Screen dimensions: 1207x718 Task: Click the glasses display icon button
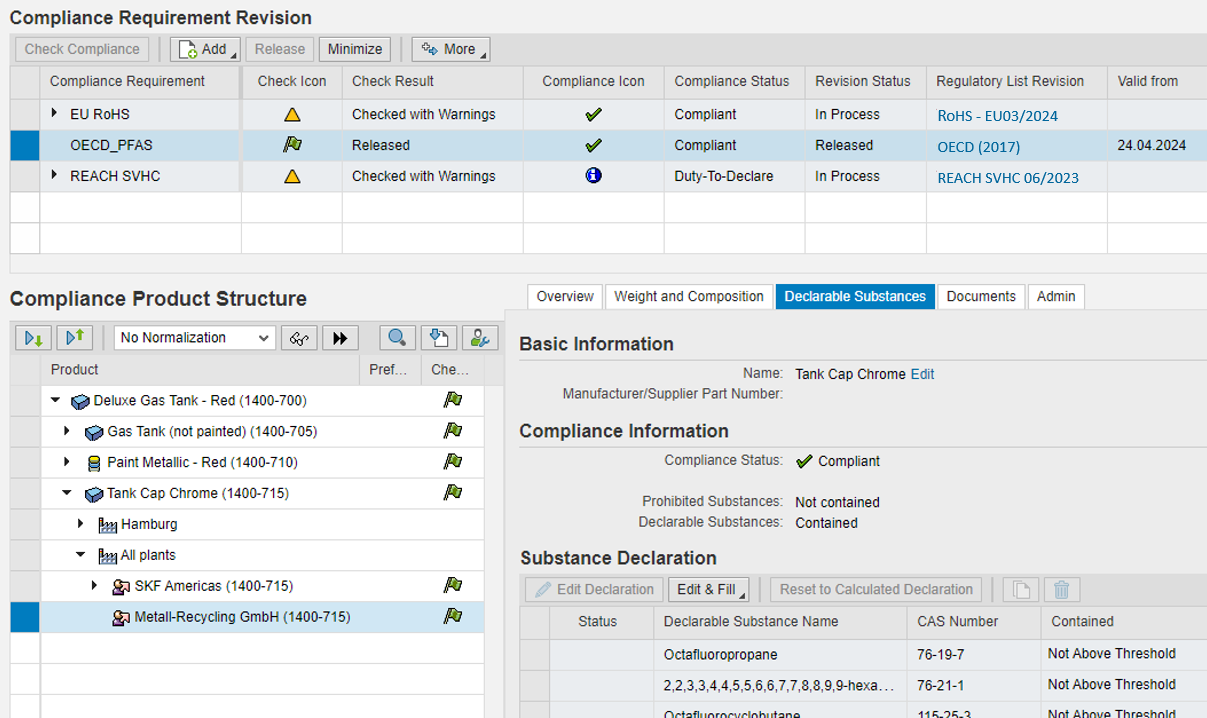298,338
